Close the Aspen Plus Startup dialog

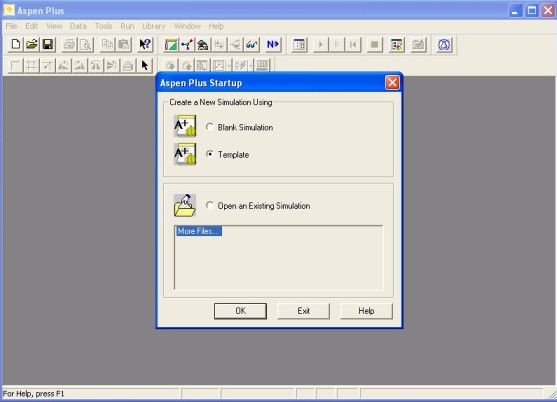(x=392, y=83)
